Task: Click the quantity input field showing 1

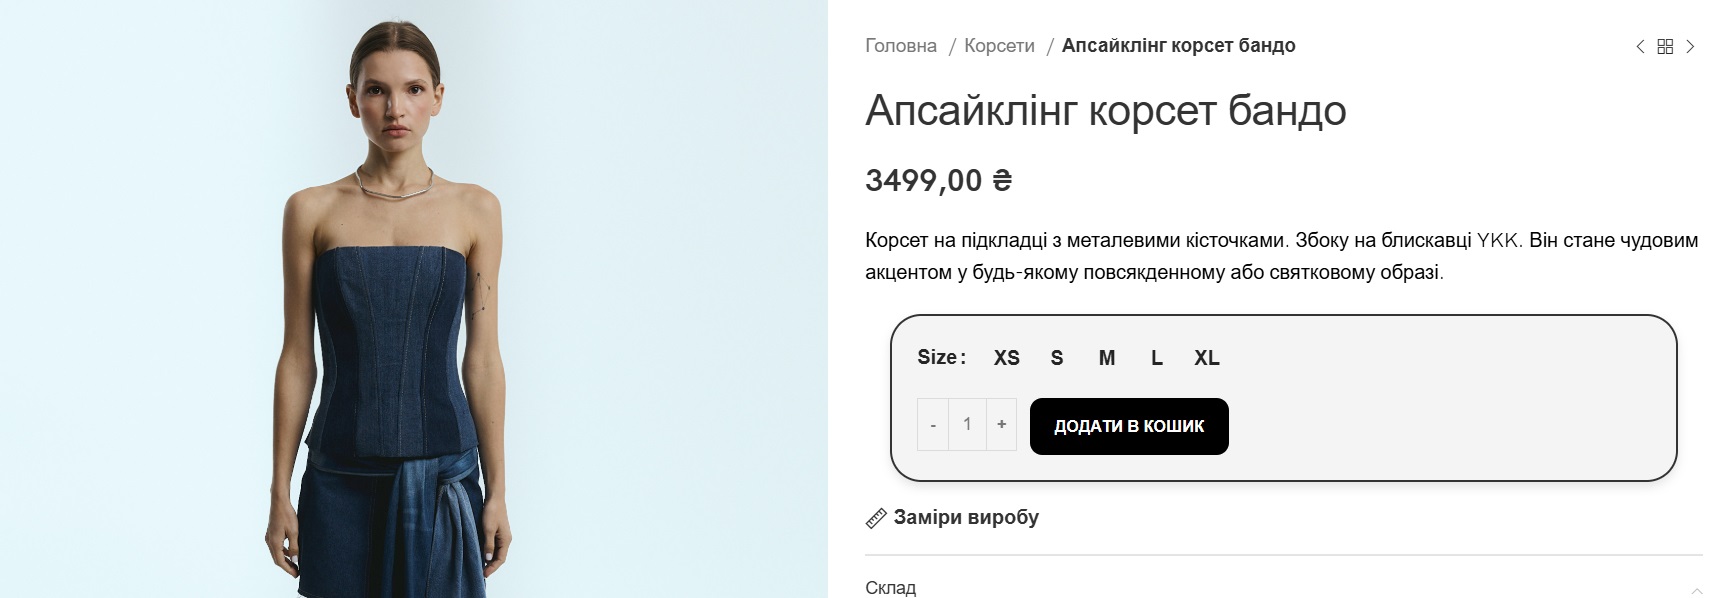Action: (x=966, y=424)
